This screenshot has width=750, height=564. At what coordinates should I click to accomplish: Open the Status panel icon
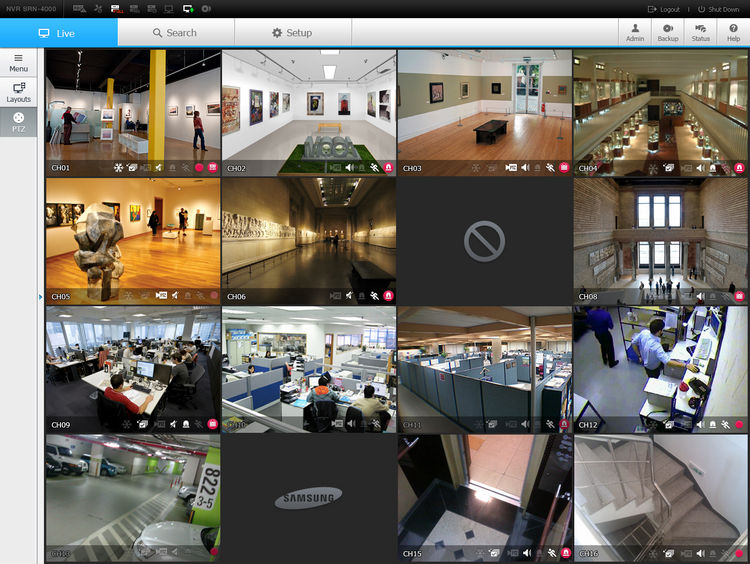pos(700,32)
